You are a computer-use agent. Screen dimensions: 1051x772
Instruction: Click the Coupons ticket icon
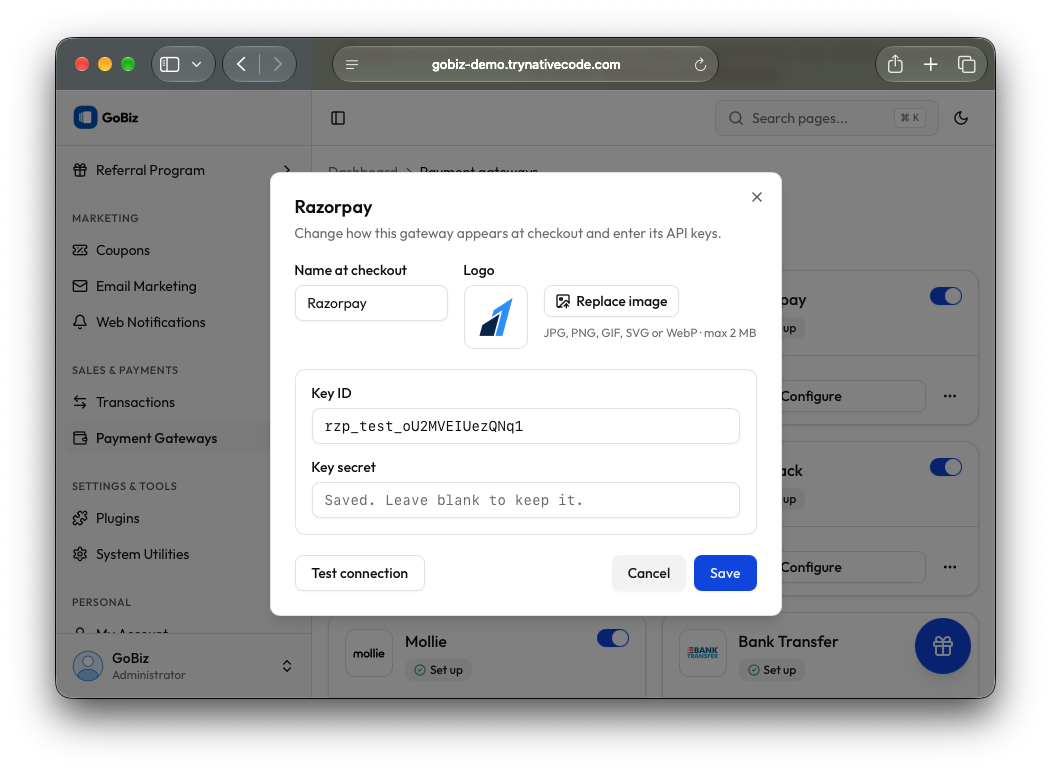pyautogui.click(x=80, y=250)
